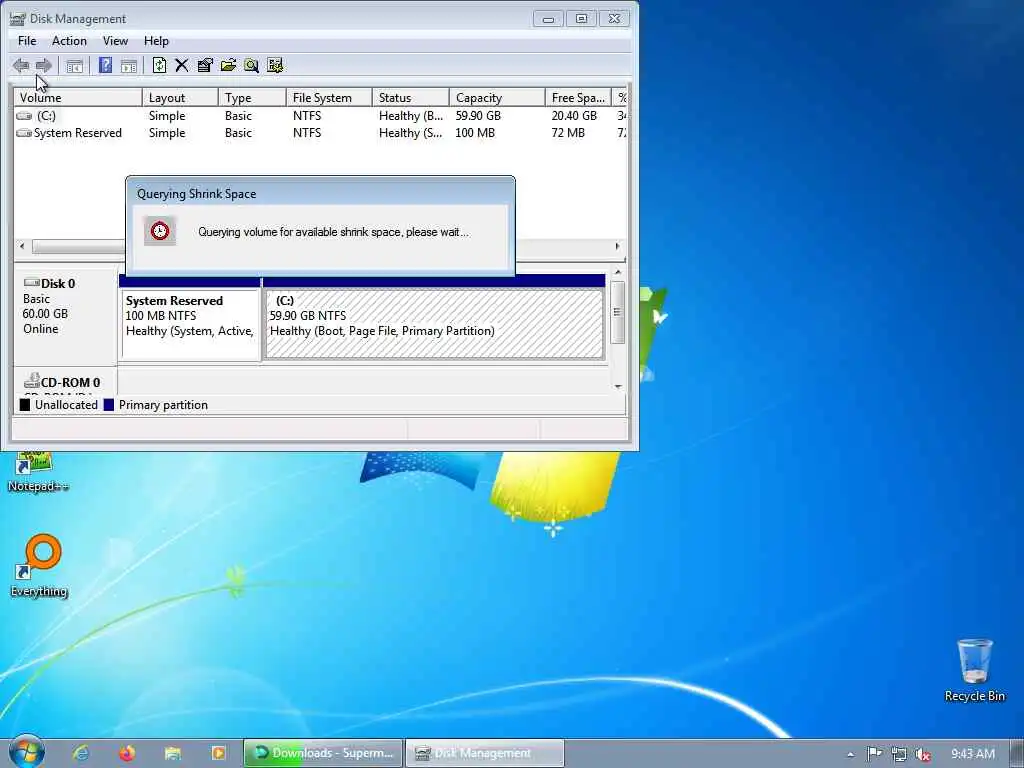Open the View menu
This screenshot has height=768, width=1024.
pos(115,40)
